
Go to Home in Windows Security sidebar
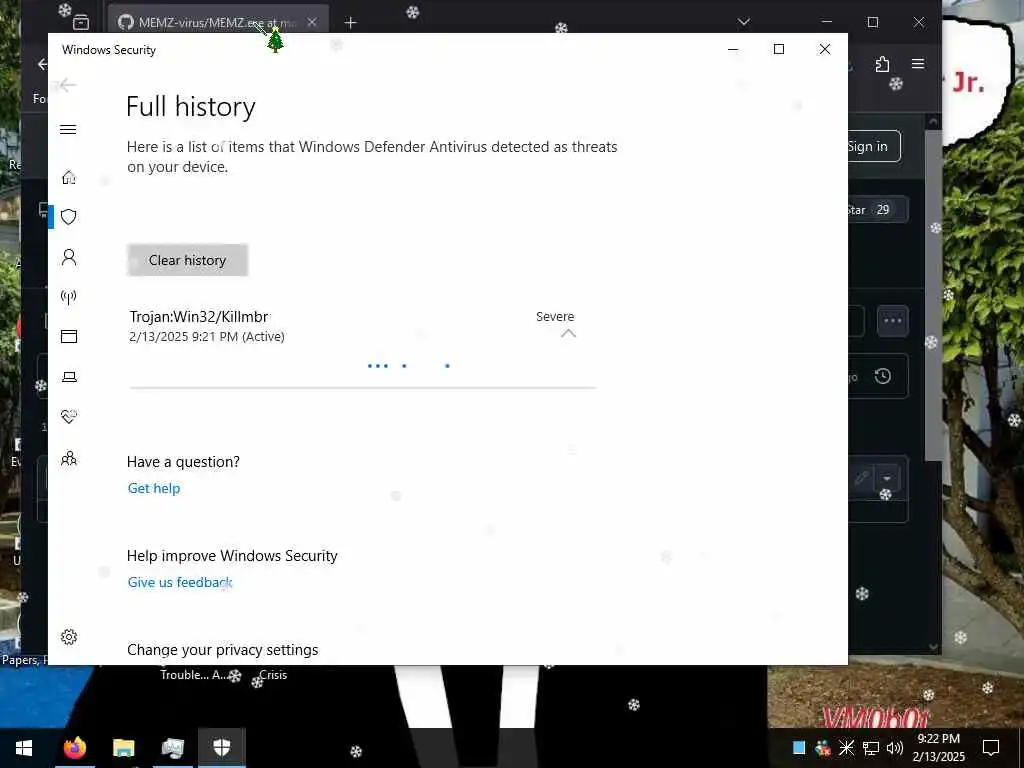[x=69, y=178]
